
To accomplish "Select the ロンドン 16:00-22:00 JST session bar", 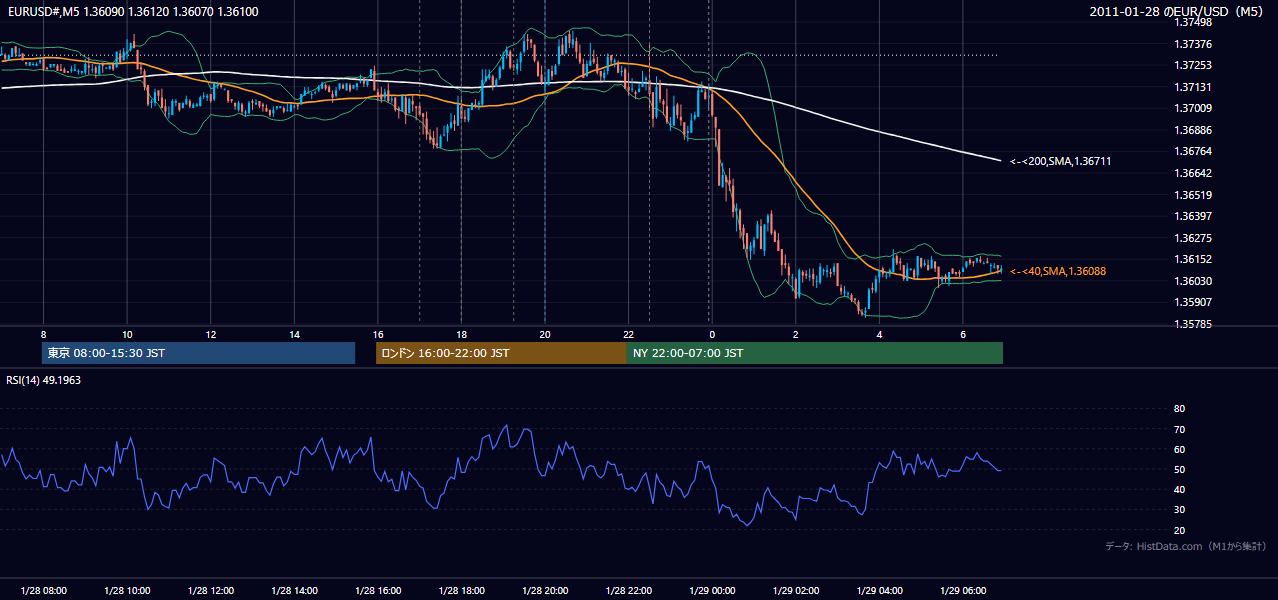I will [x=501, y=353].
